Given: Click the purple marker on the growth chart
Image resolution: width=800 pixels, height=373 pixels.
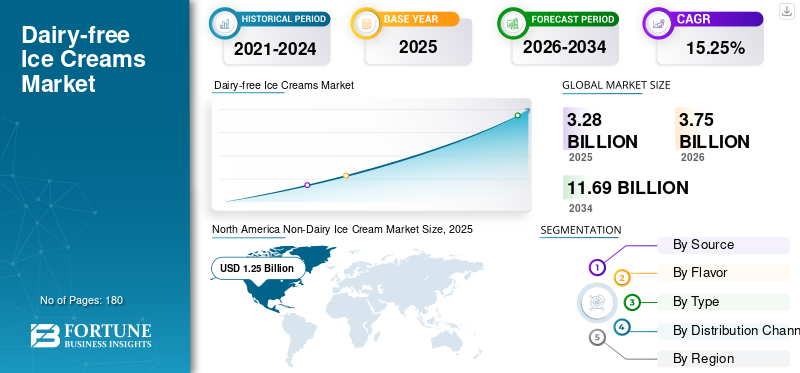Looking at the screenshot, I should [x=307, y=185].
